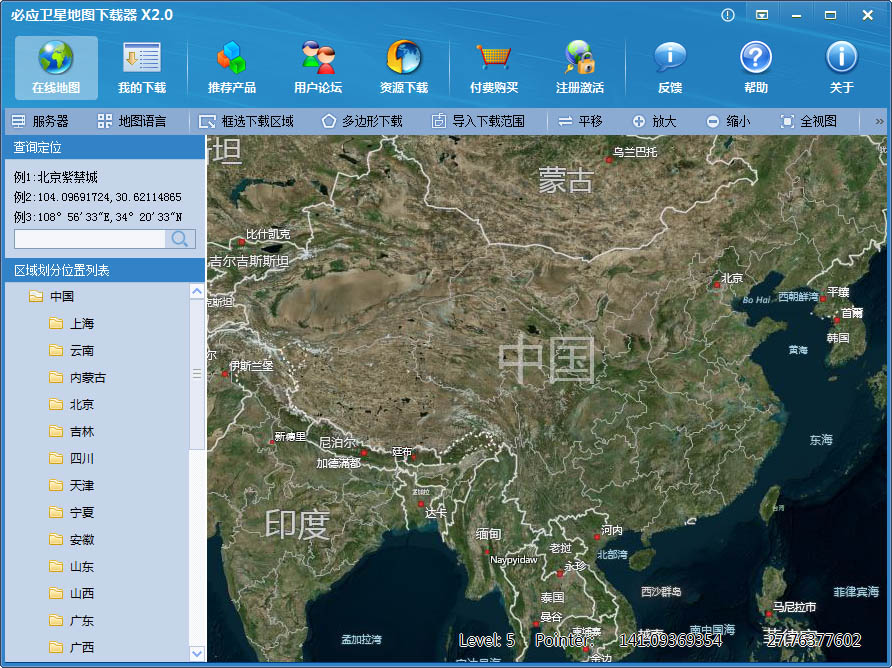This screenshot has height=668, width=892.
Task: Select the 四川 folder in region list
Action: point(82,458)
